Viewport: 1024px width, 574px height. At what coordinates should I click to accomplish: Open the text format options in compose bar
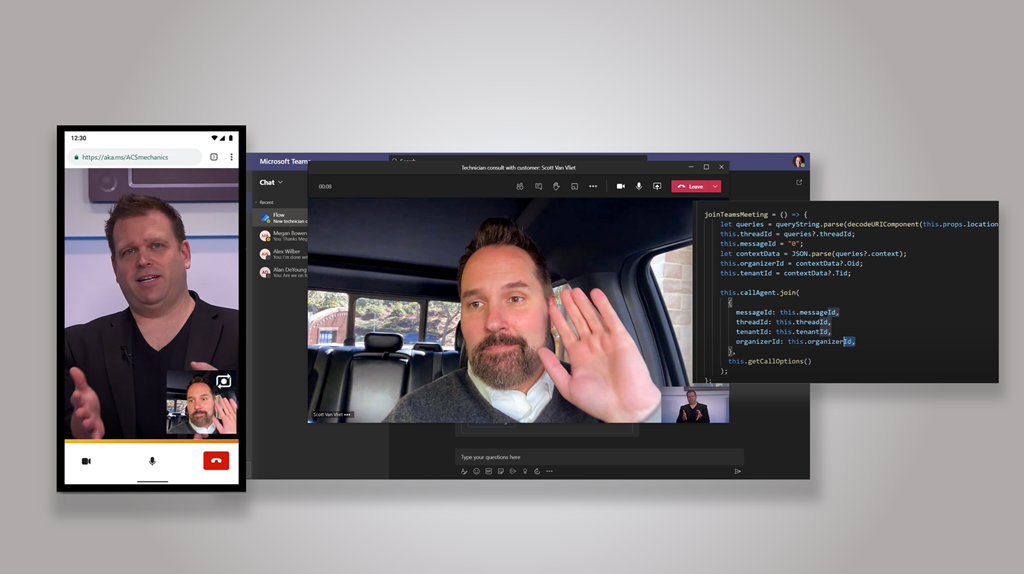(x=465, y=471)
